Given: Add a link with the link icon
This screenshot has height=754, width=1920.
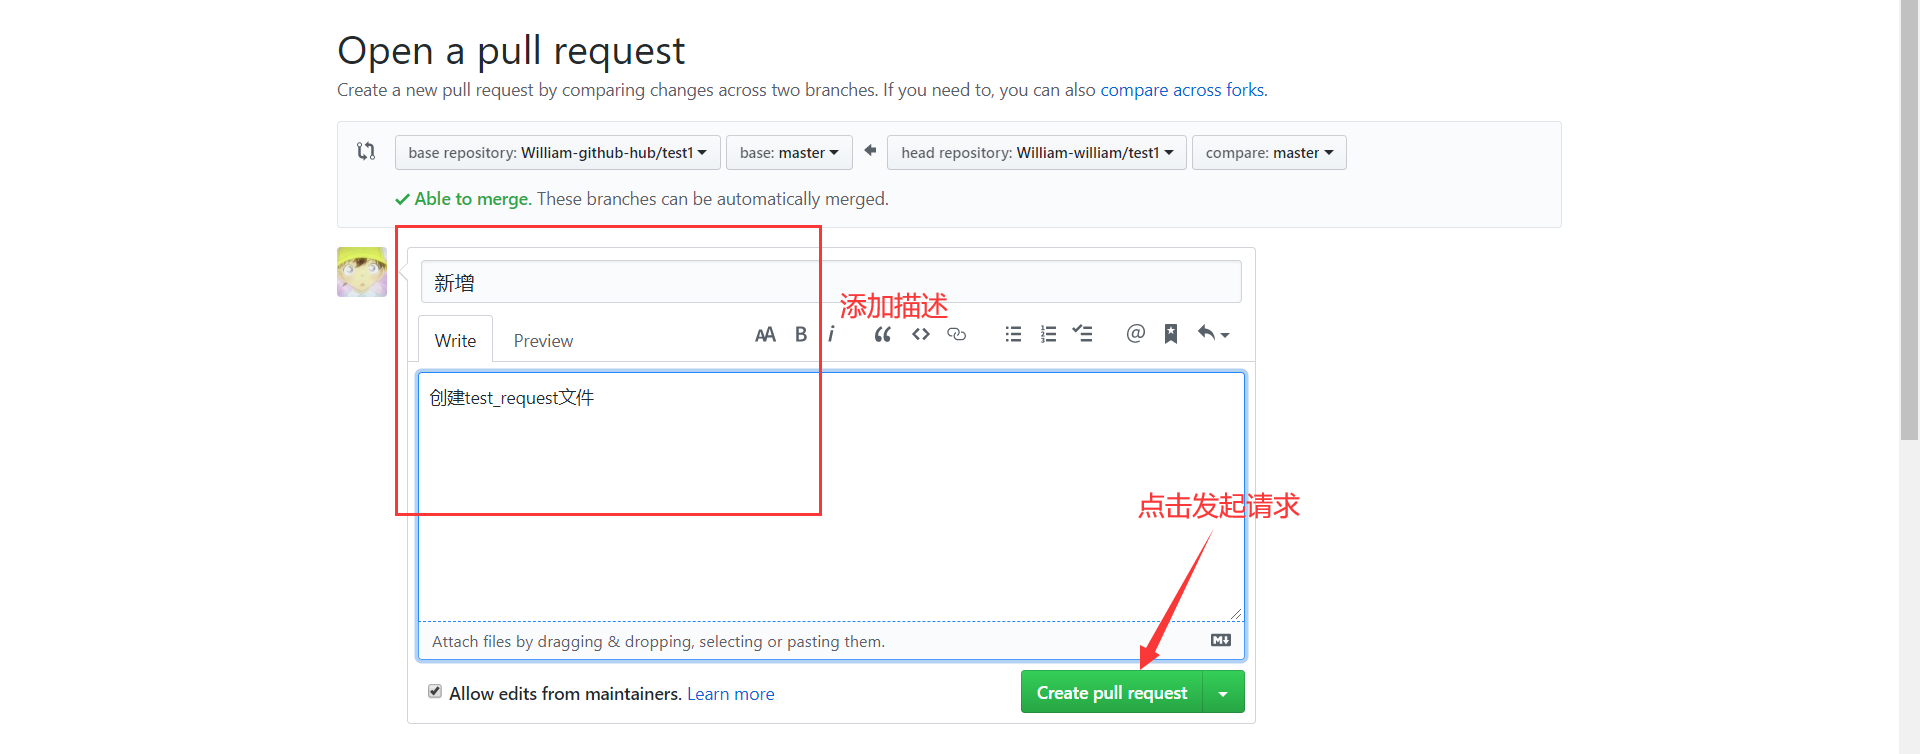Looking at the screenshot, I should click(x=957, y=334).
